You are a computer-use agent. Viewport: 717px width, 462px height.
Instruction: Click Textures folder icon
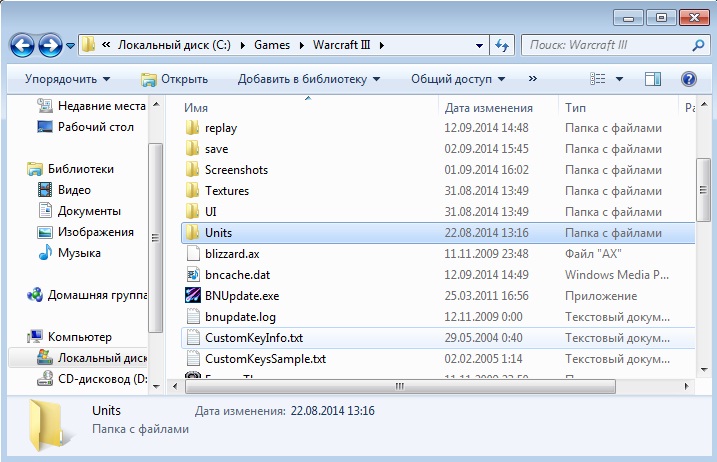(193, 191)
